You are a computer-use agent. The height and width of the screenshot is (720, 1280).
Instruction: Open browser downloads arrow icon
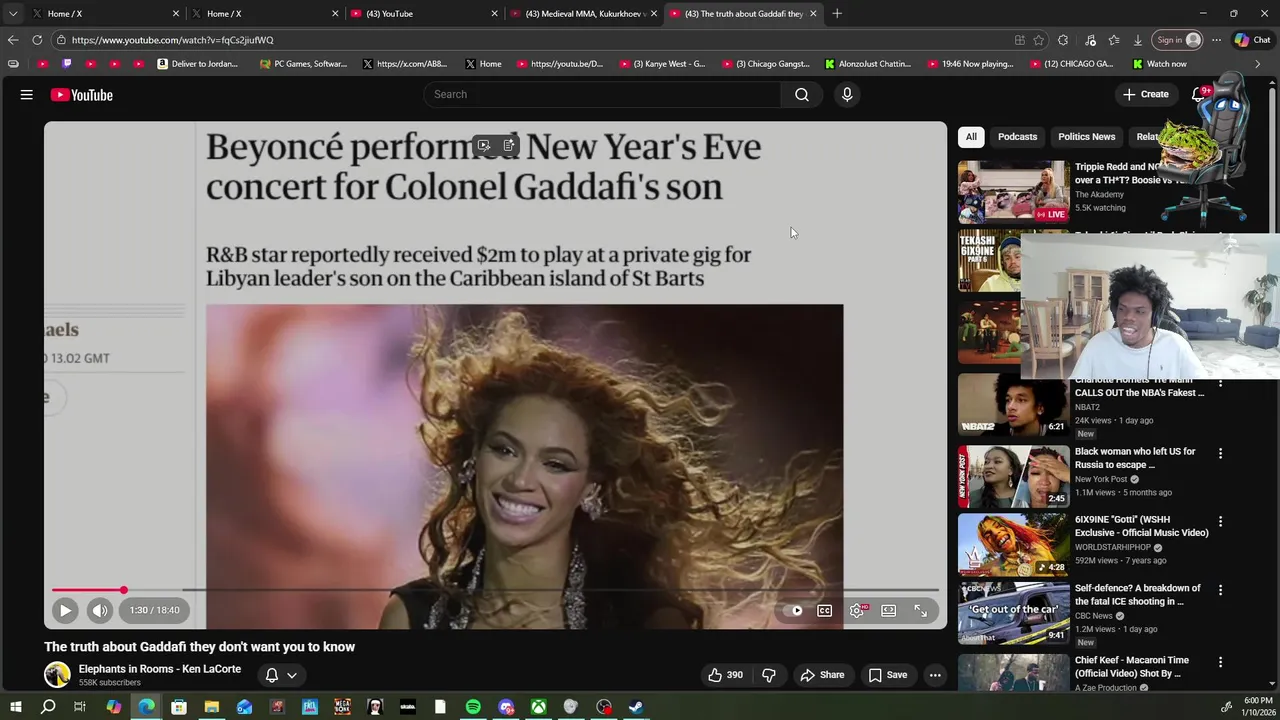[1138, 40]
